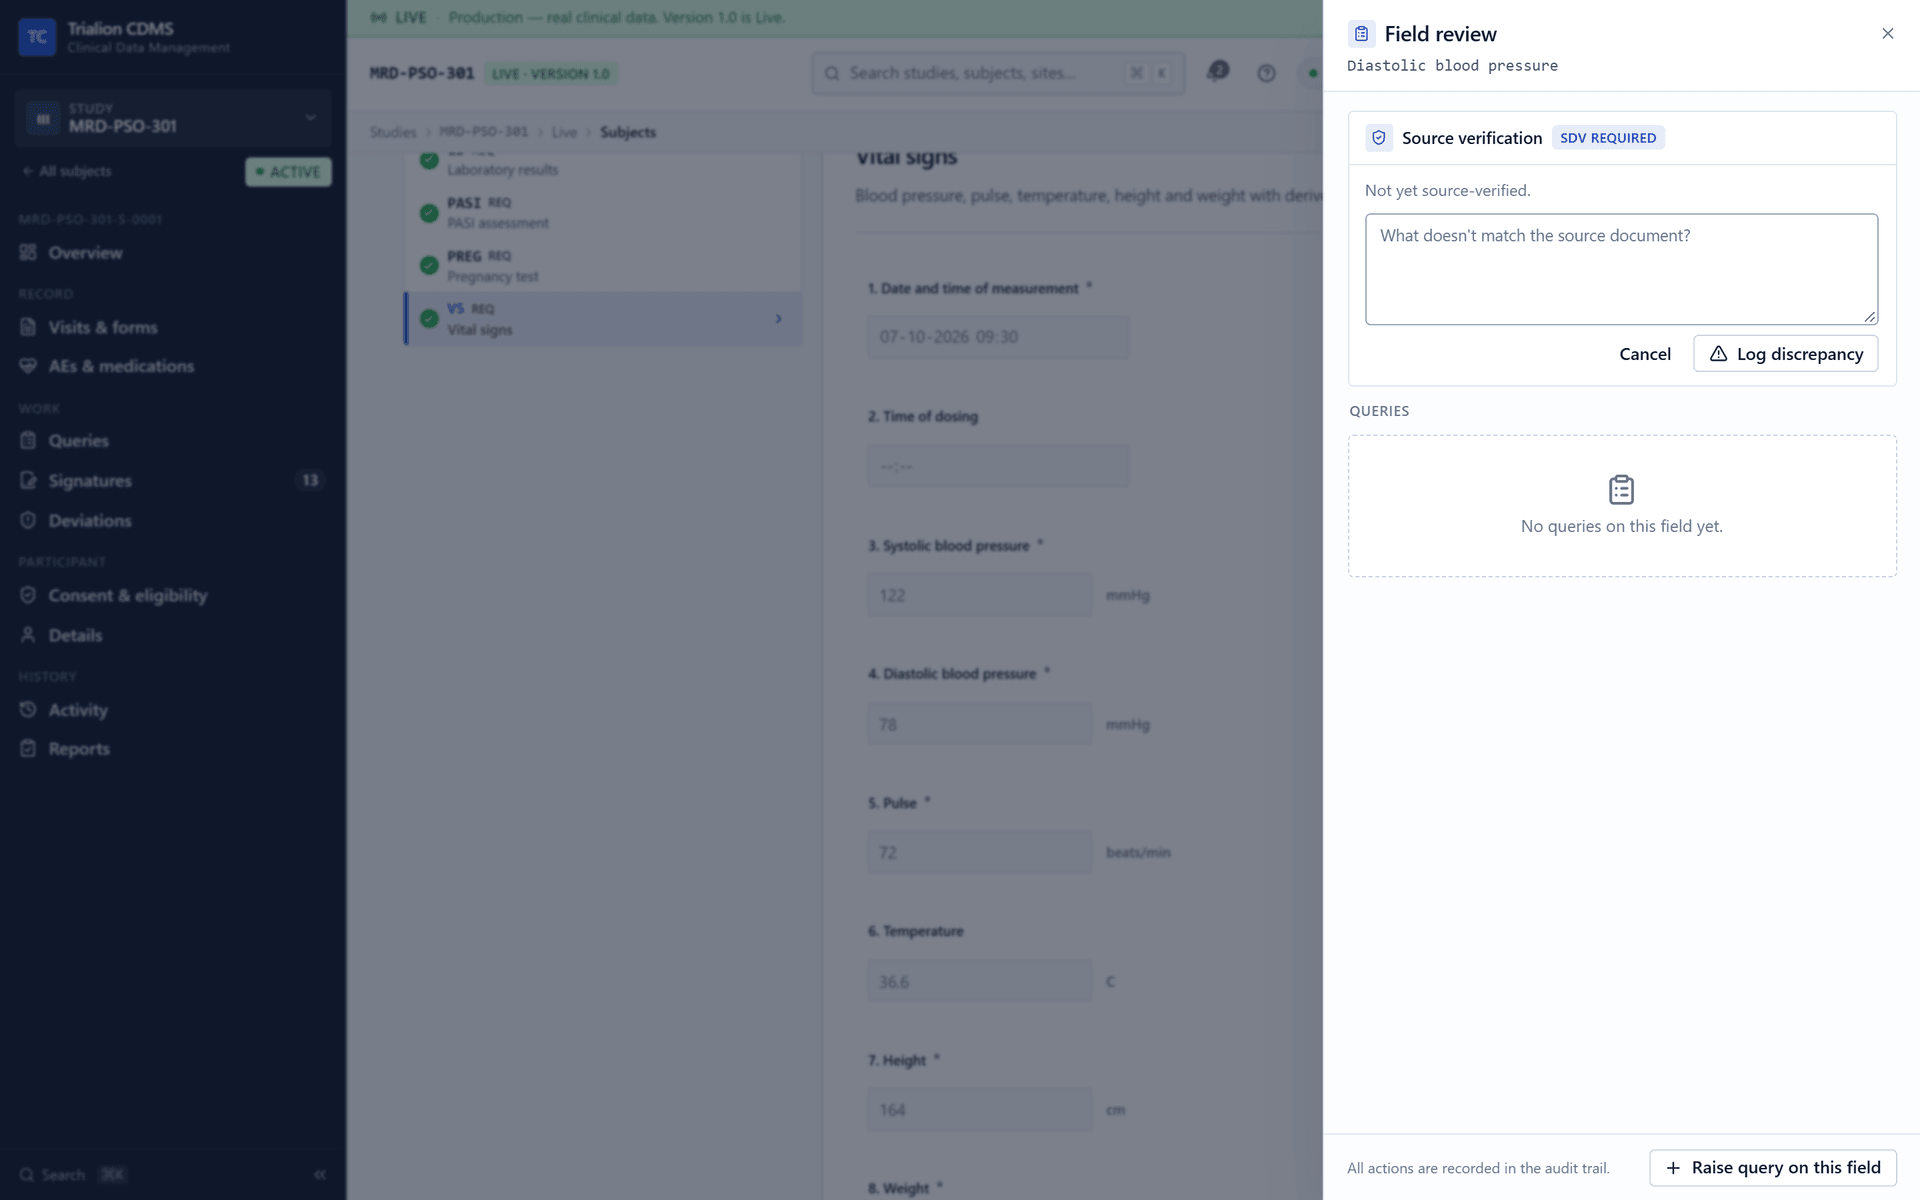Click the warning triangle icon on Log discrepancy

tap(1718, 354)
